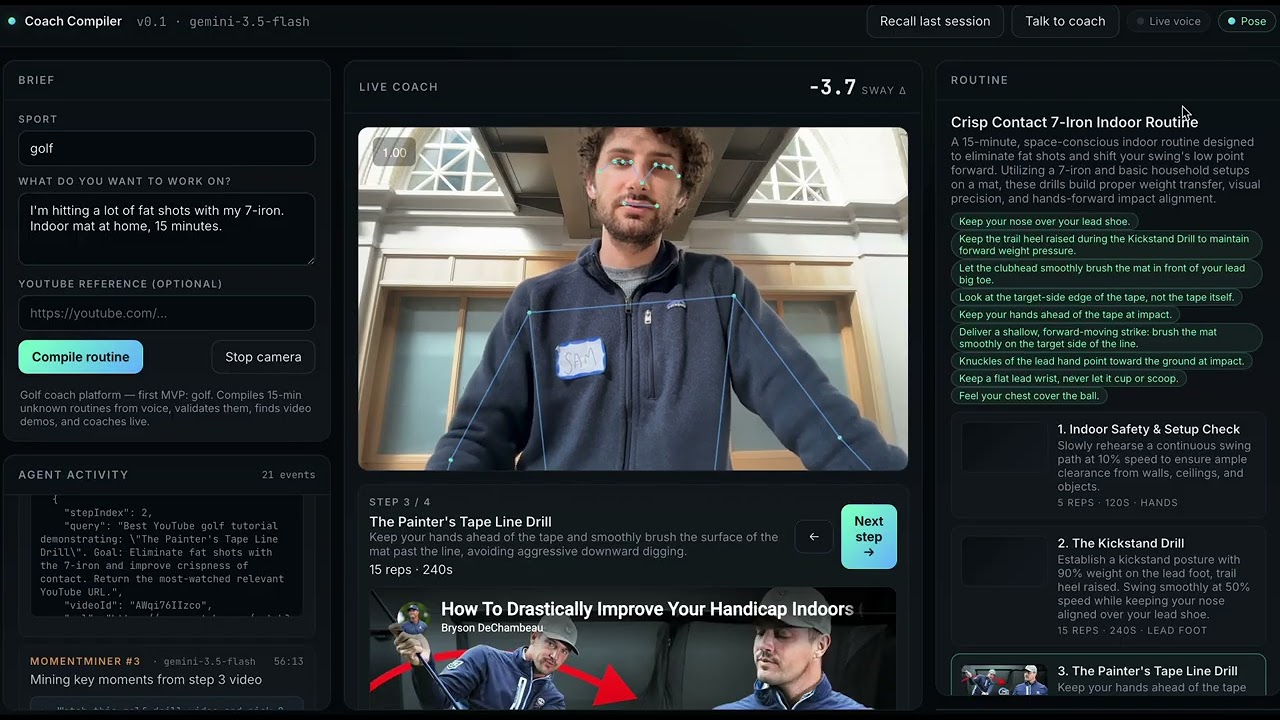The height and width of the screenshot is (720, 1280).
Task: Click the Stop camera button
Action: (263, 357)
